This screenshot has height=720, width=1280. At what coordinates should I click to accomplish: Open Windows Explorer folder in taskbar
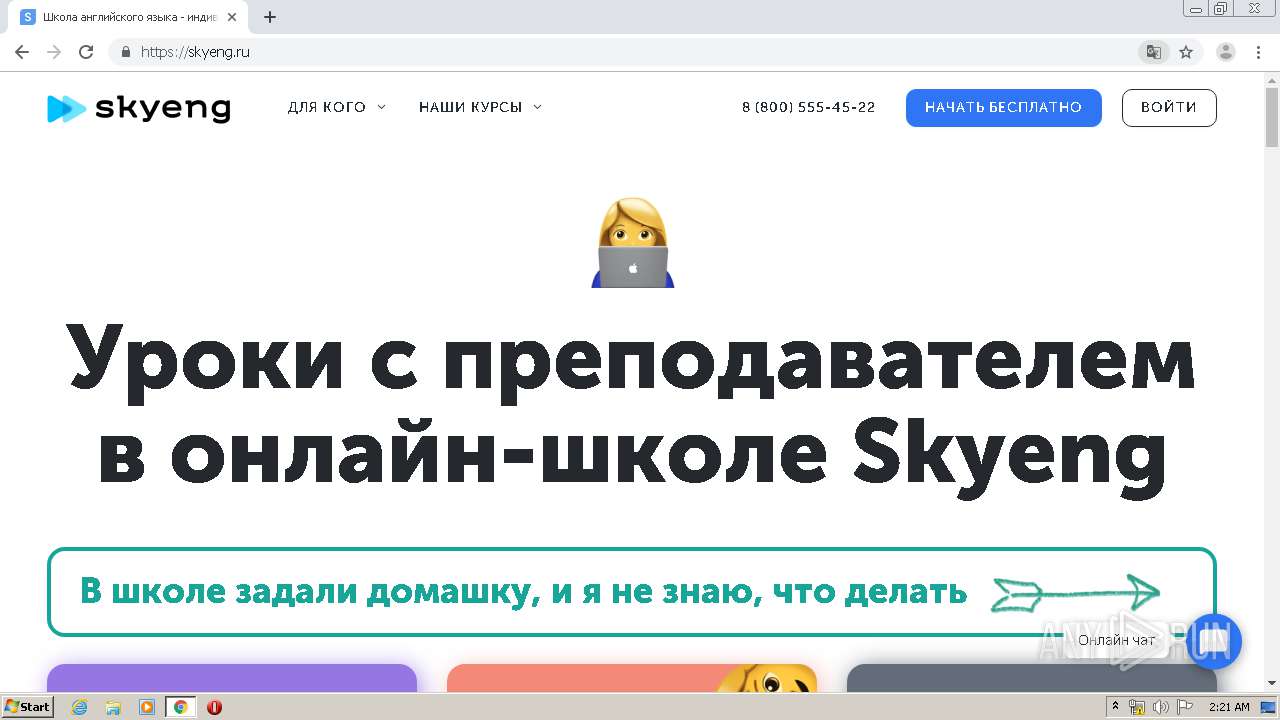click(113, 707)
